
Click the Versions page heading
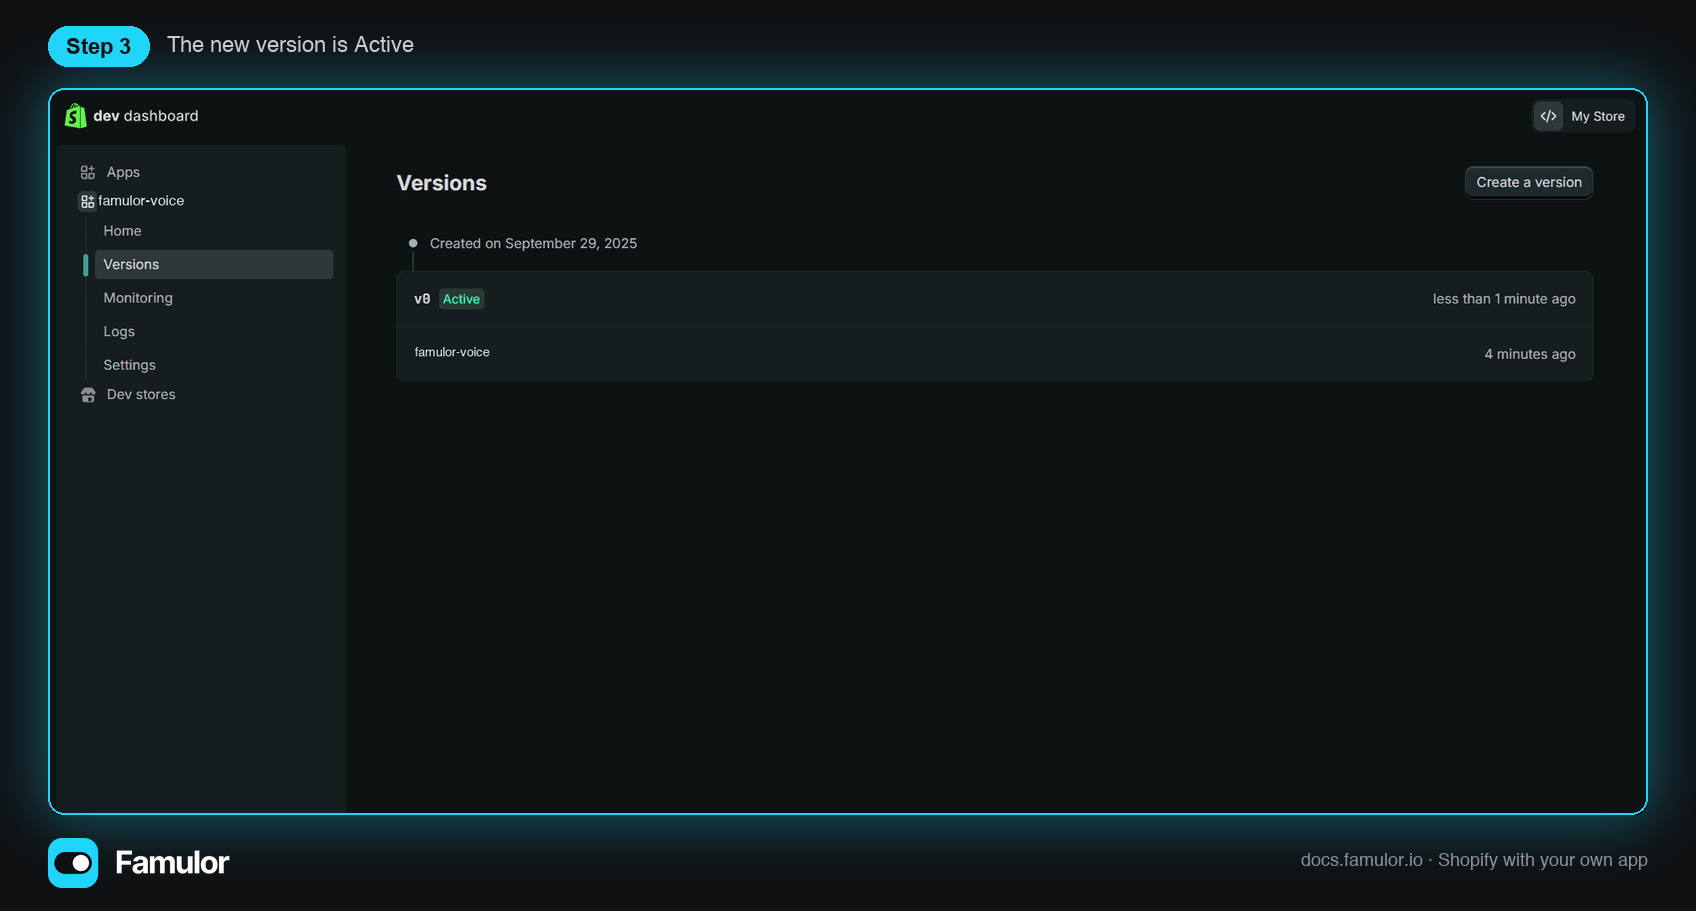pyautogui.click(x=441, y=183)
